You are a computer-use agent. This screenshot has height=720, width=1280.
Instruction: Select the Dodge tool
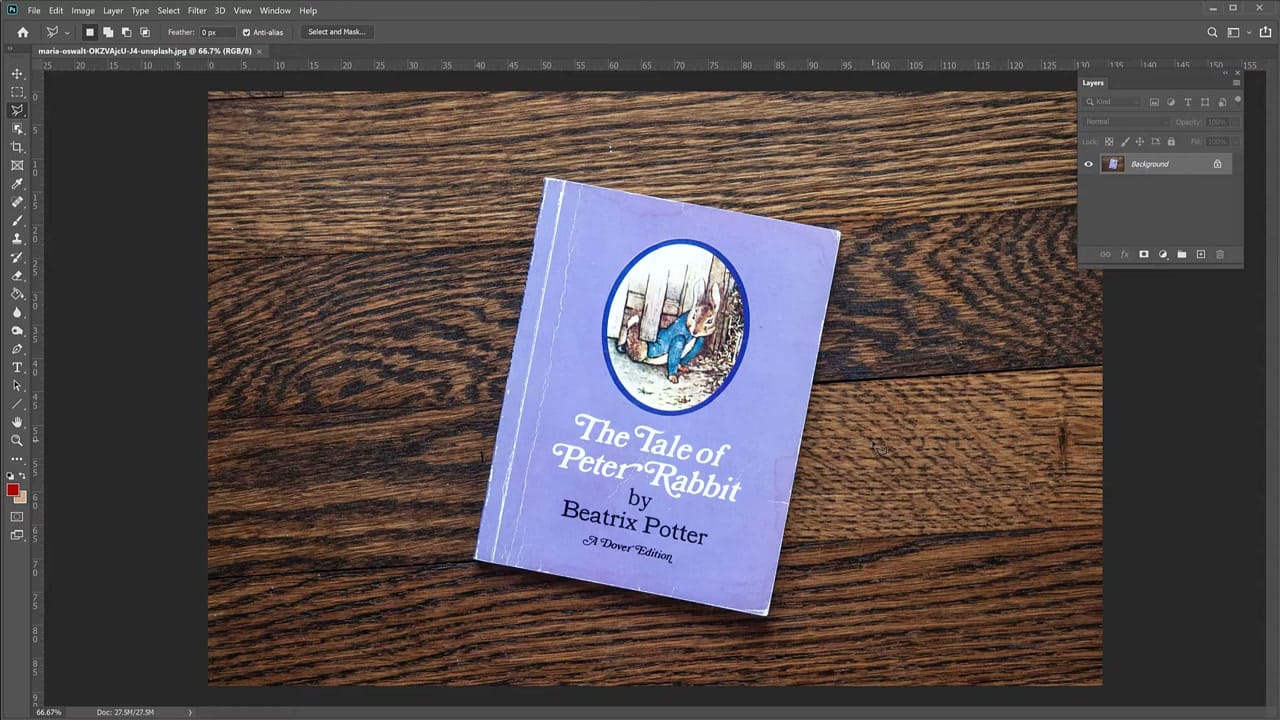17,330
